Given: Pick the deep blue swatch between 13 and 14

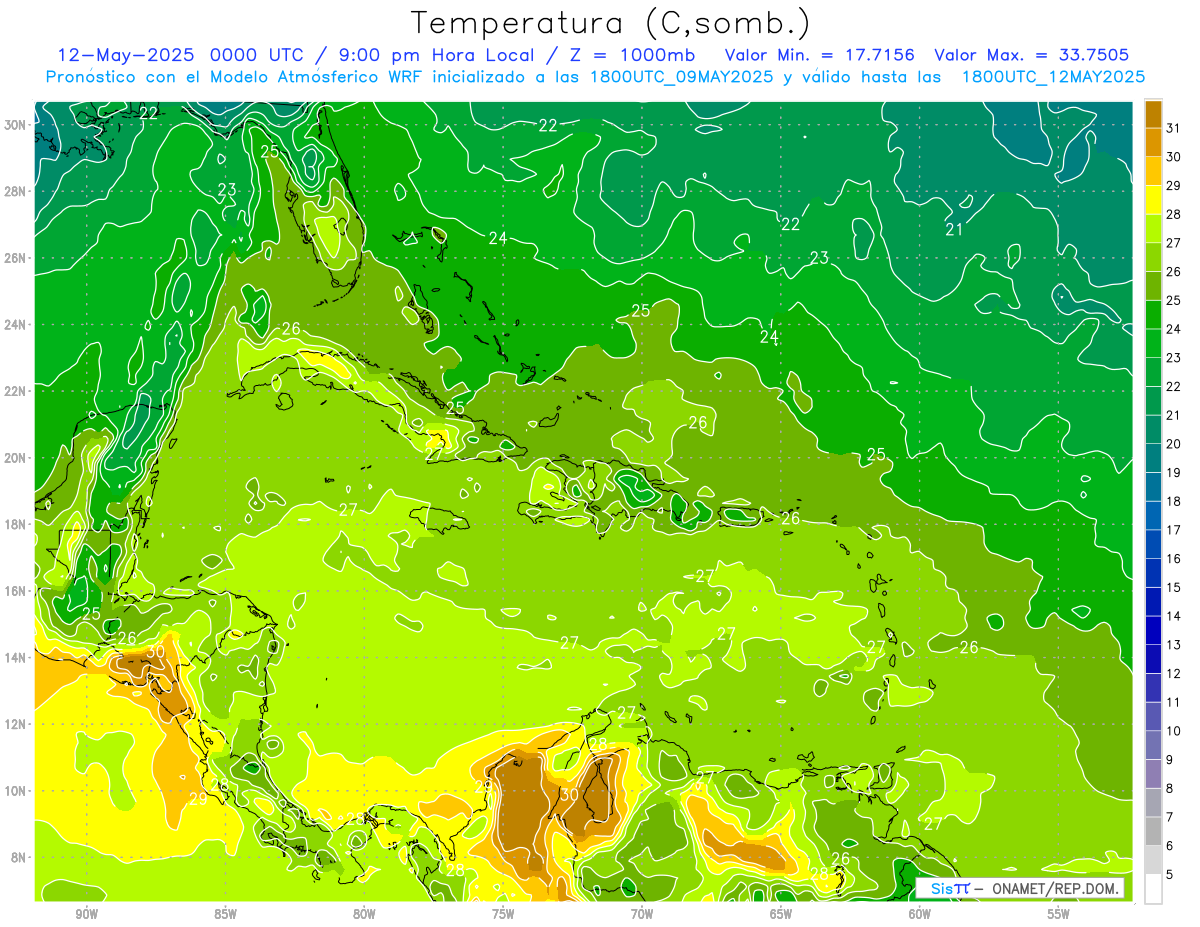Looking at the screenshot, I should 1153,631.
